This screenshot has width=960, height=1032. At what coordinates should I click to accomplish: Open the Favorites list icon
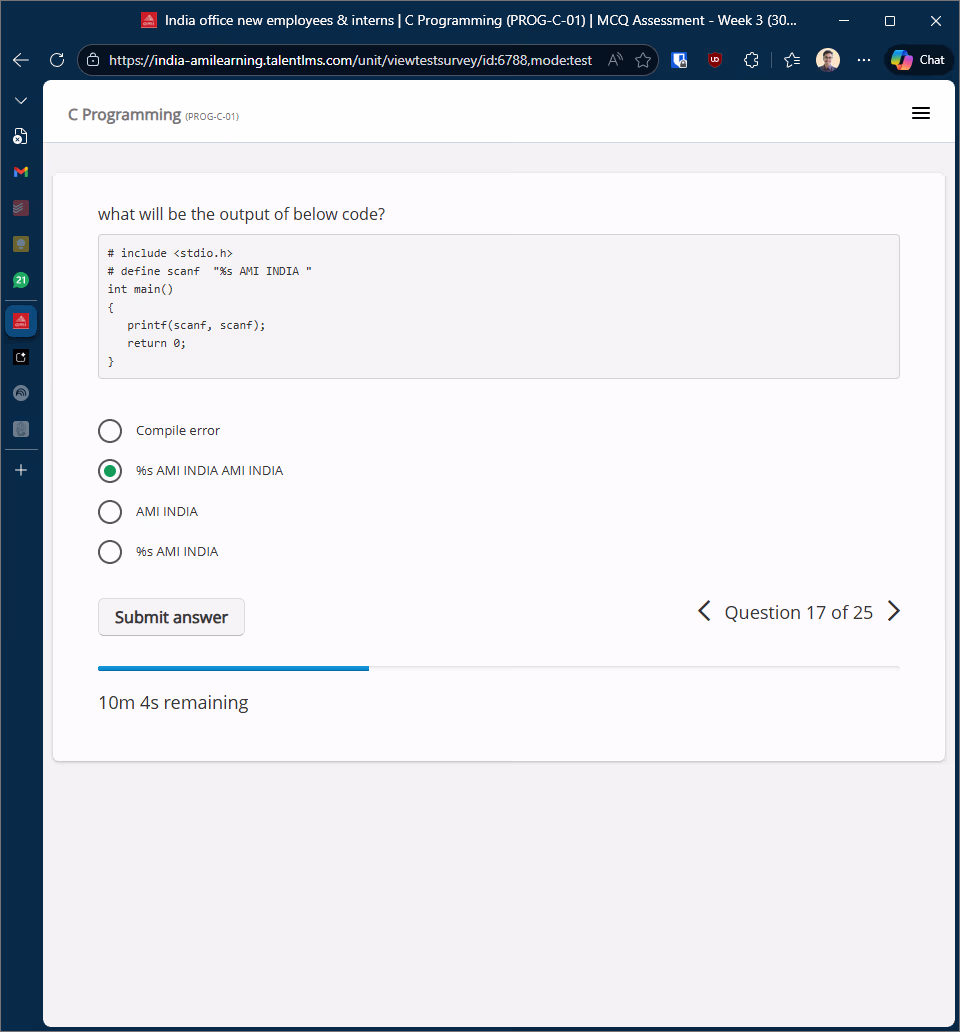pos(792,60)
